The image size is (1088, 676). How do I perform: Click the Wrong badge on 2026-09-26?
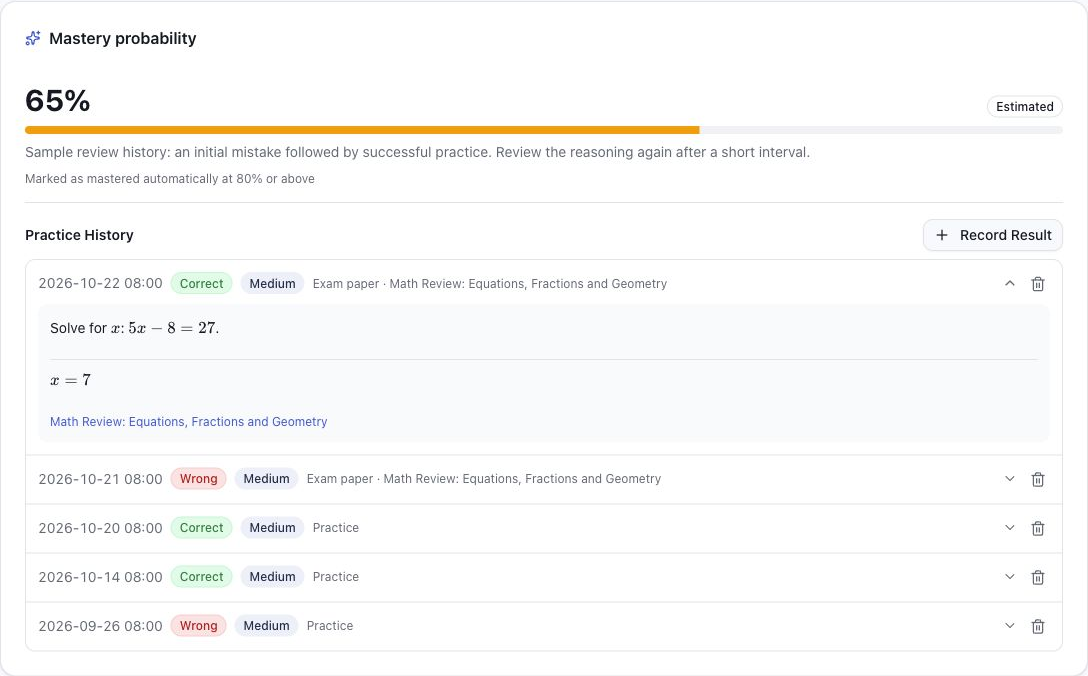pyautogui.click(x=198, y=625)
